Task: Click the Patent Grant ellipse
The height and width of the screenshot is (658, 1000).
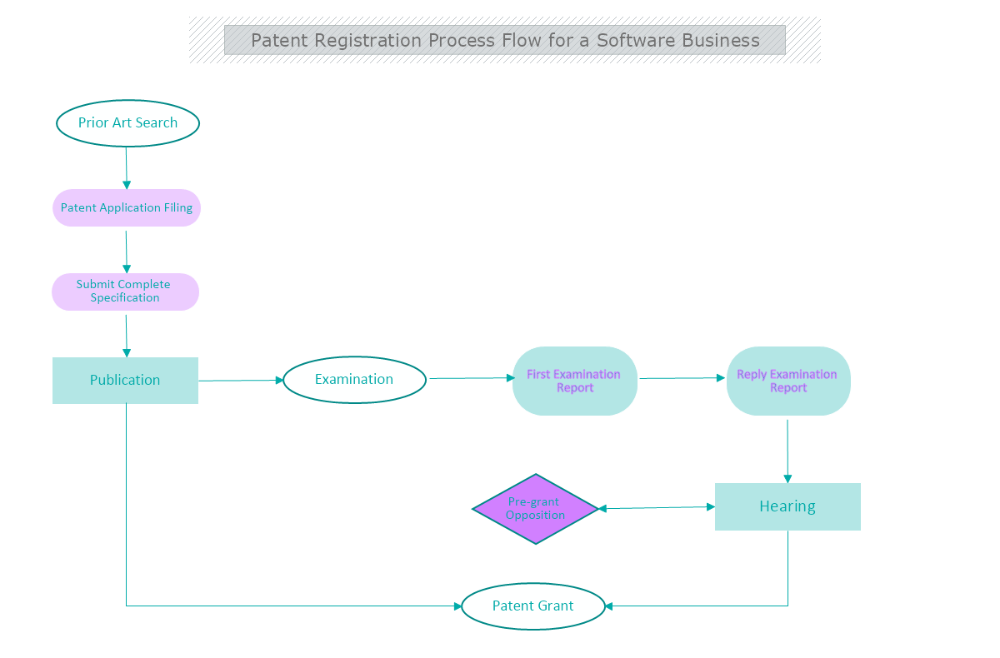Action: [533, 605]
